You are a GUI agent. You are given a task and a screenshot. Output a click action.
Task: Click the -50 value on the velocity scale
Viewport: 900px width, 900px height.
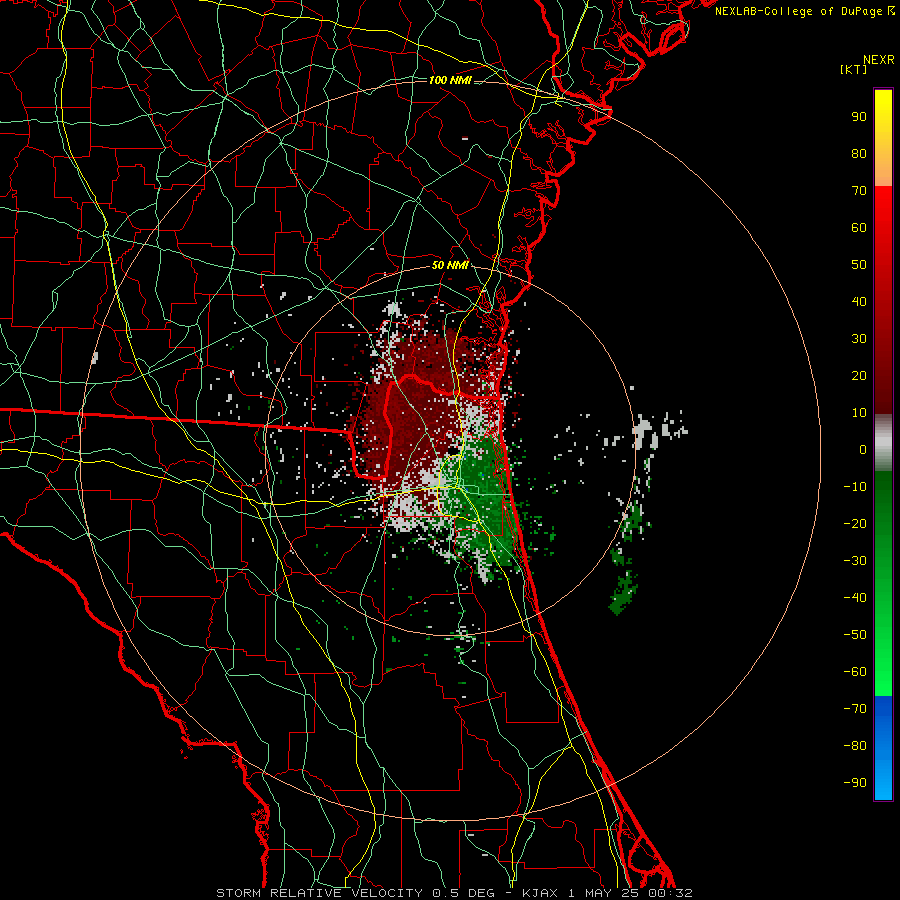pyautogui.click(x=855, y=635)
